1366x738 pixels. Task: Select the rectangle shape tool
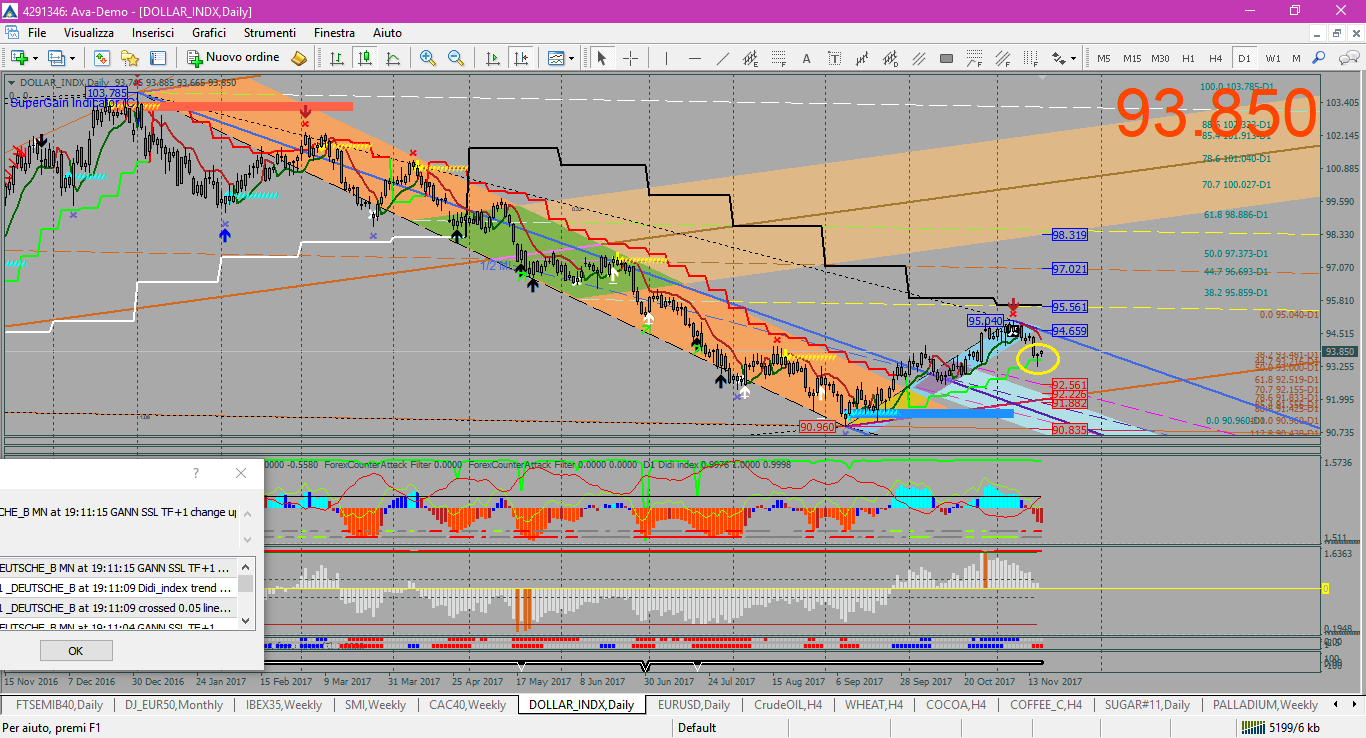click(947, 58)
